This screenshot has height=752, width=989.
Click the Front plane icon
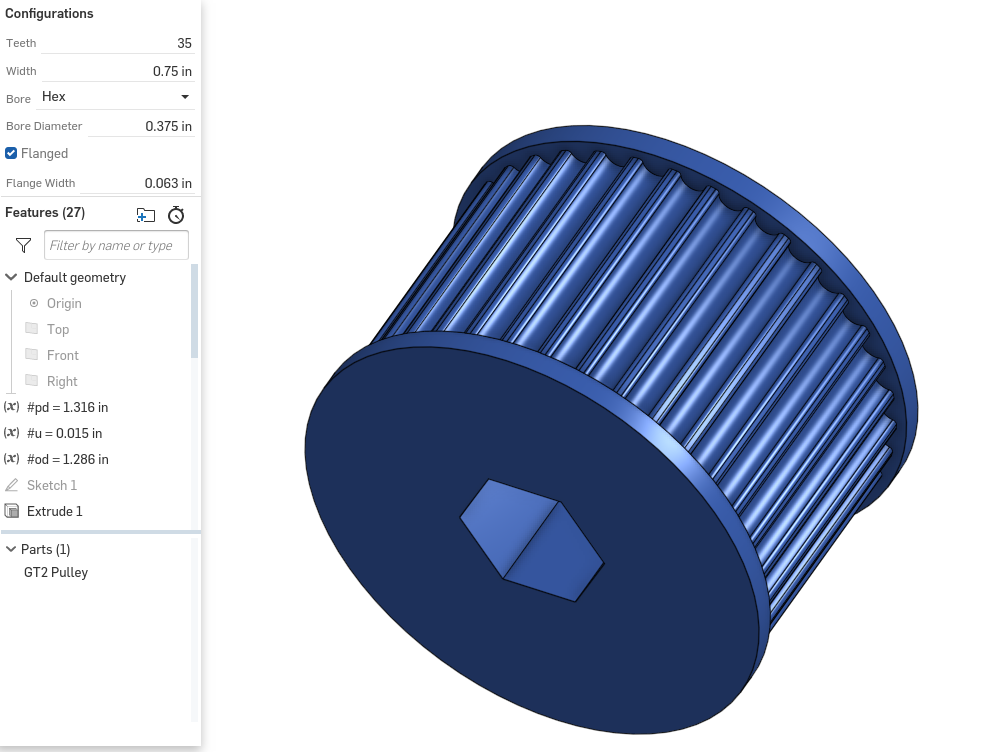click(33, 355)
